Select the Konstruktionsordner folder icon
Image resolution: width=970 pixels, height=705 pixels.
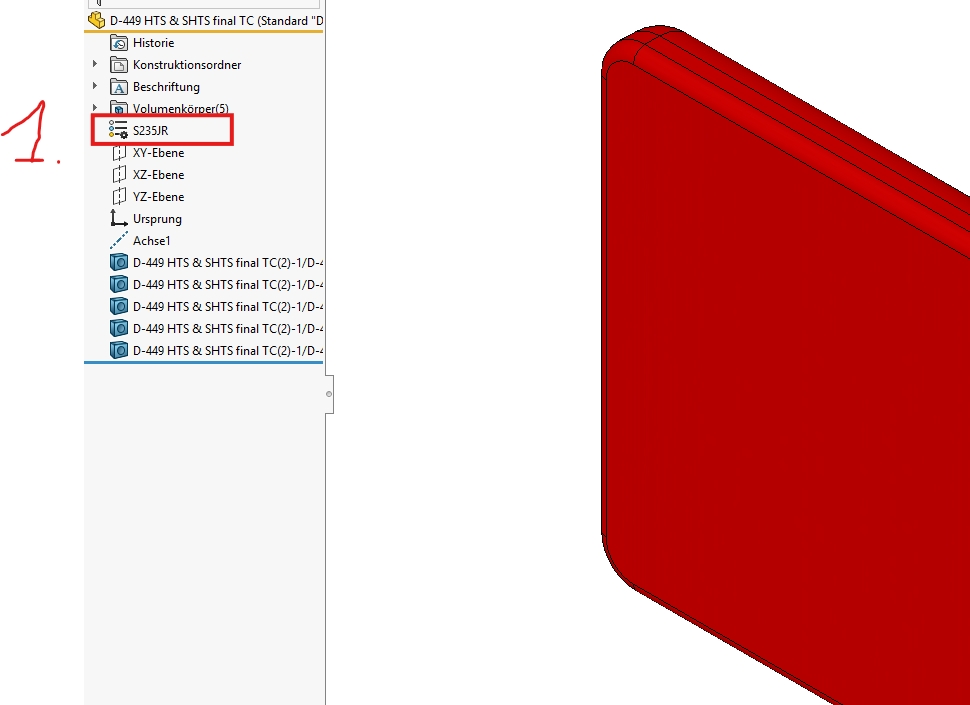click(x=118, y=65)
